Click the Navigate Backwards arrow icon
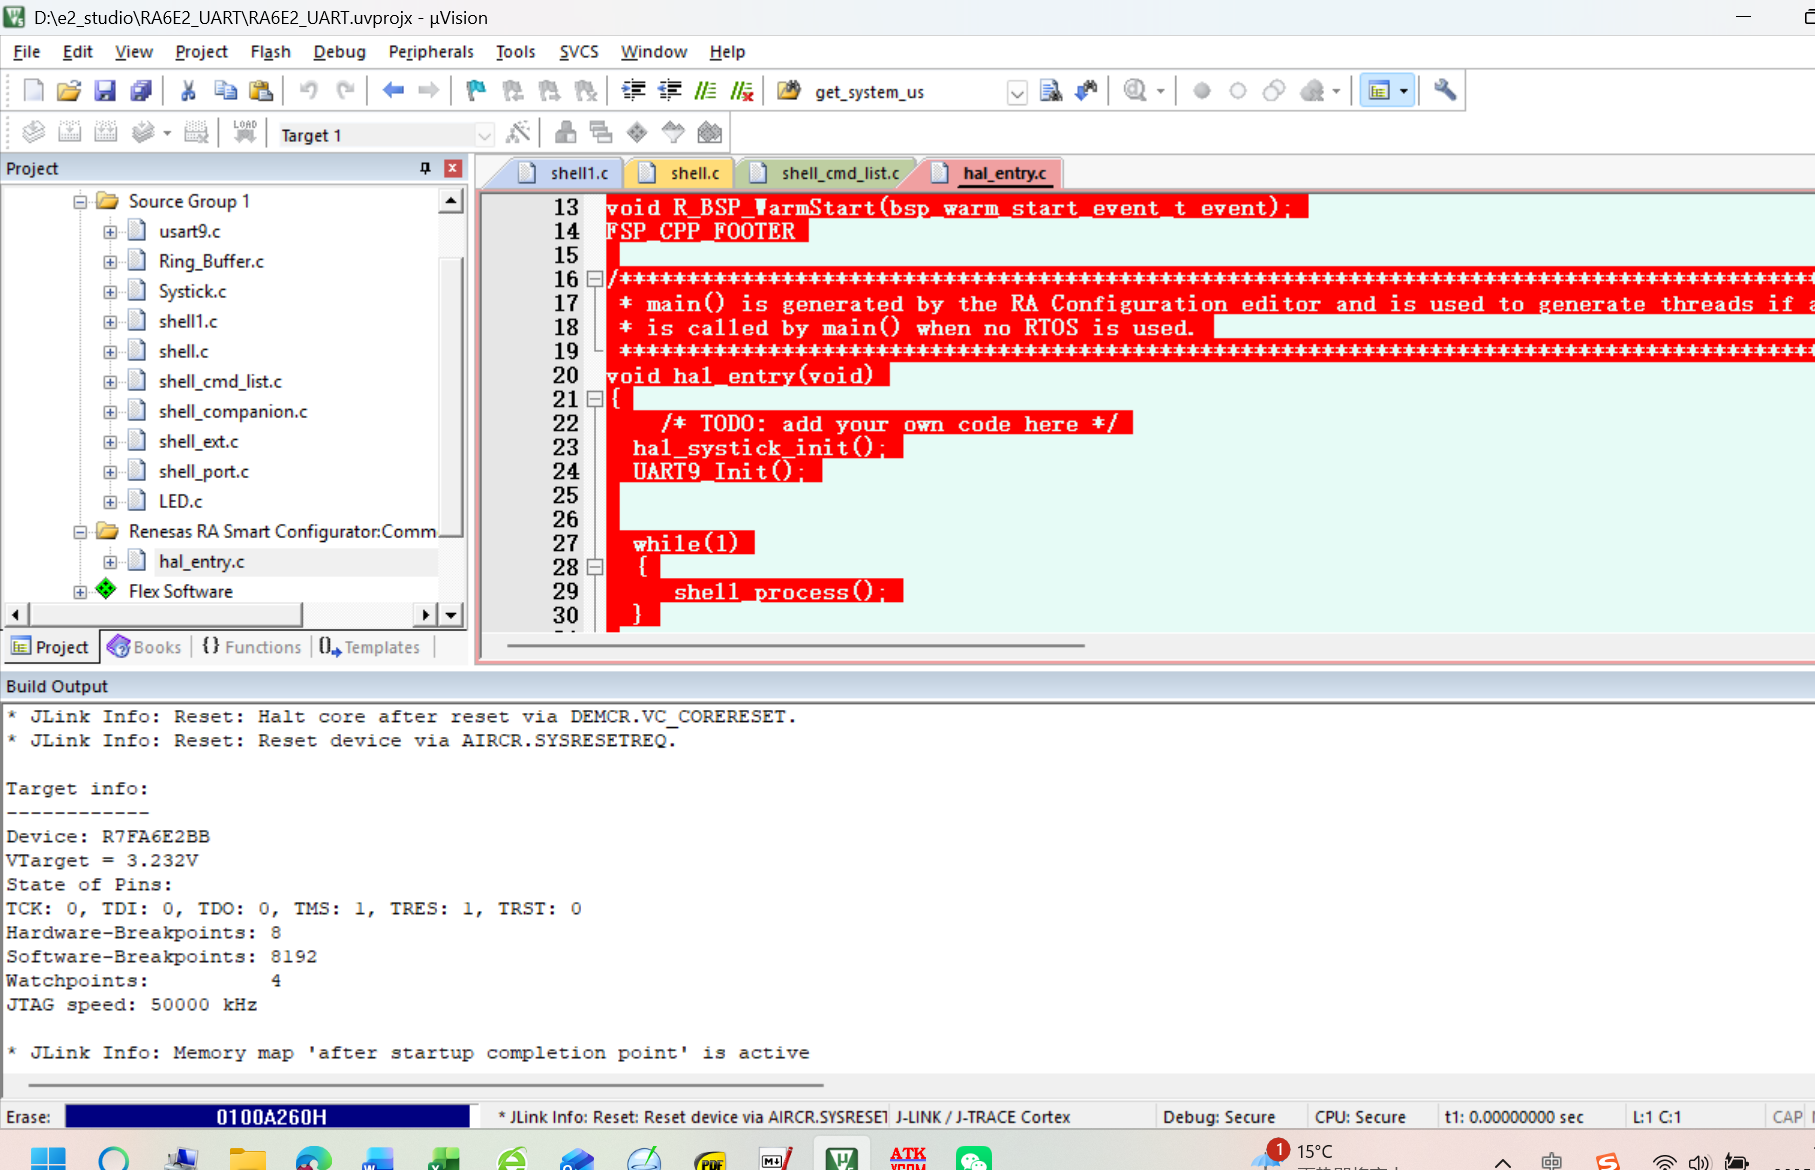Image resolution: width=1815 pixels, height=1170 pixels. point(393,91)
